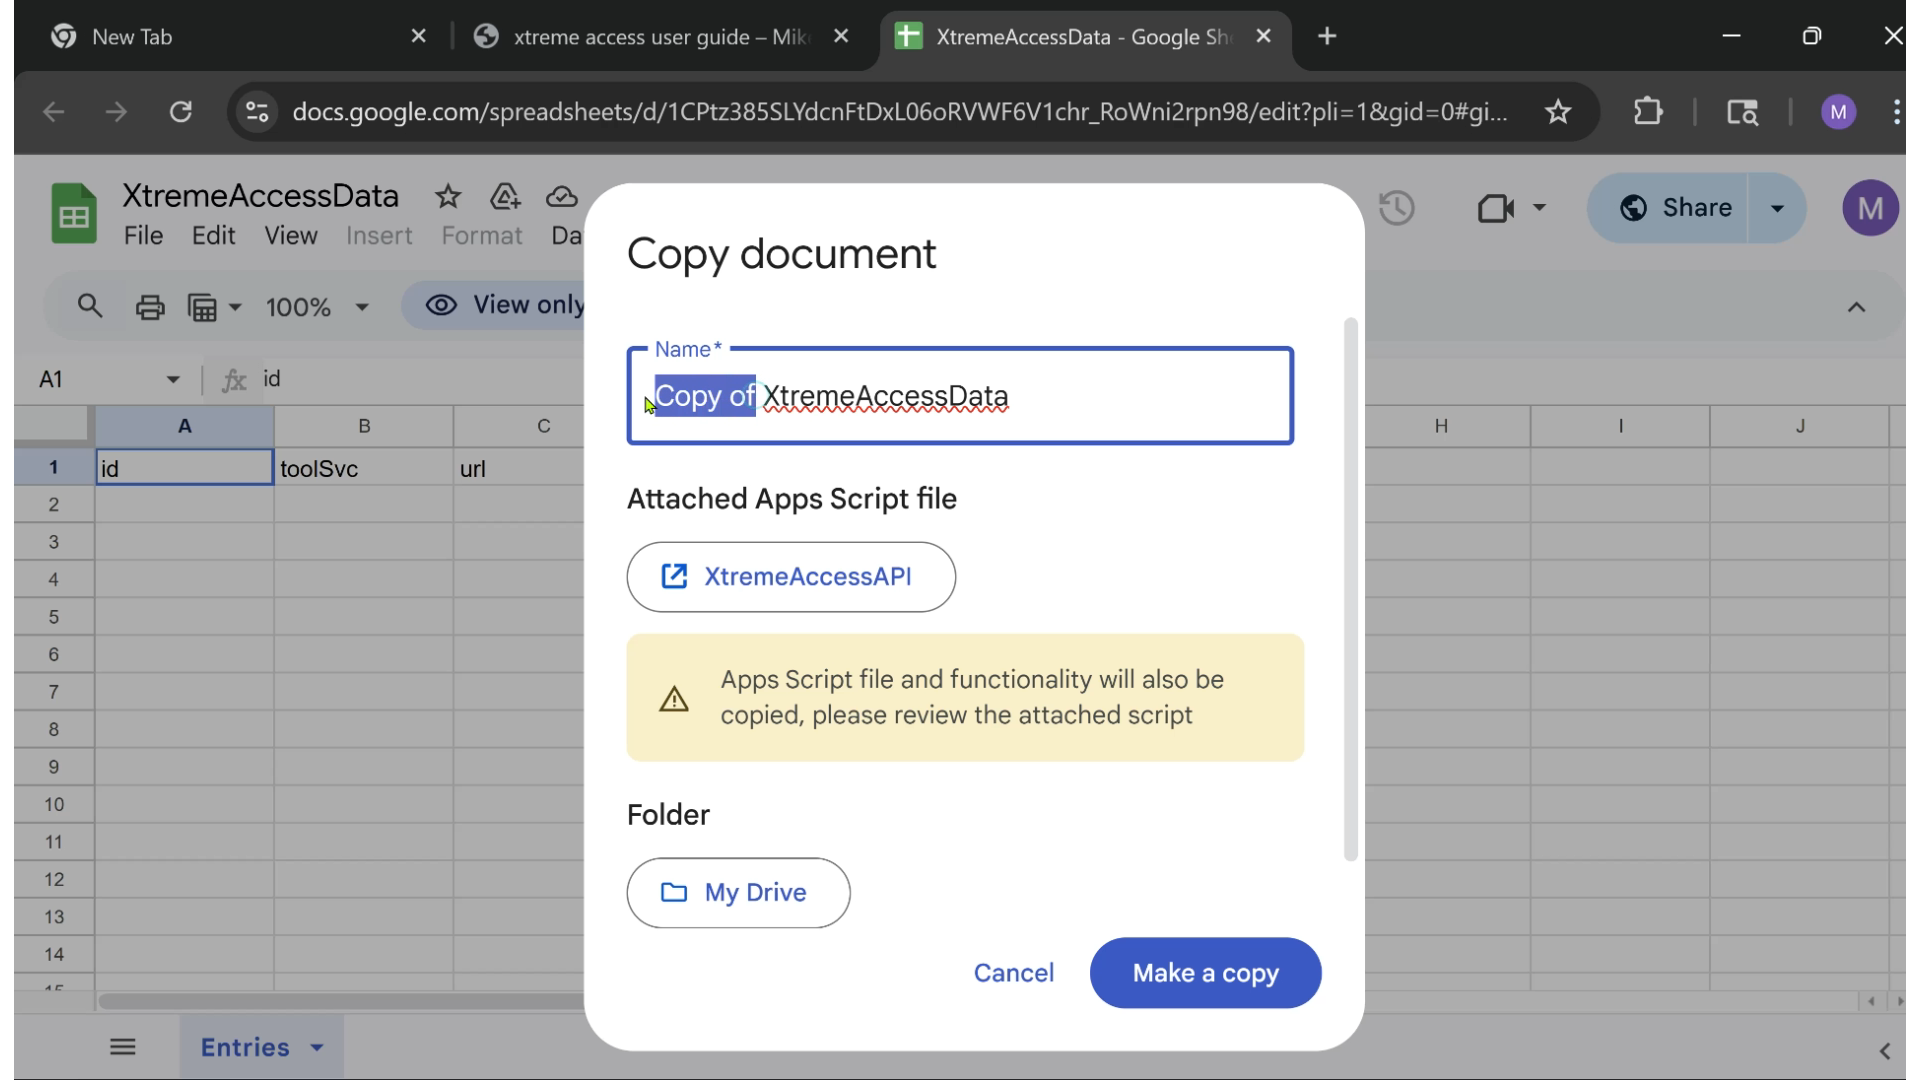The width and height of the screenshot is (1920, 1080).
Task: Click the Google Lens search icon
Action: pyautogui.click(x=1743, y=112)
